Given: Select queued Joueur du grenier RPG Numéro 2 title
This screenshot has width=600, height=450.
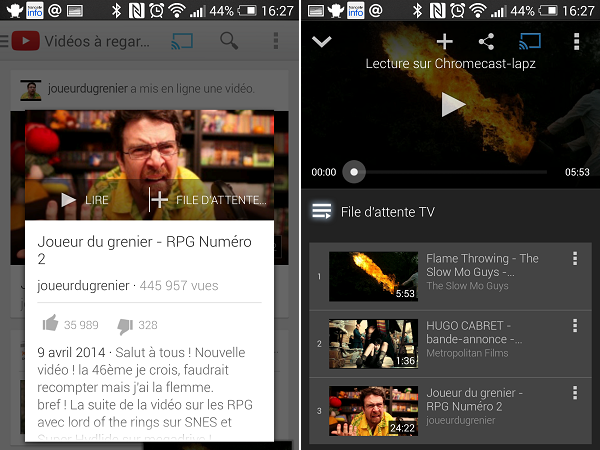Looking at the screenshot, I should (474, 399).
